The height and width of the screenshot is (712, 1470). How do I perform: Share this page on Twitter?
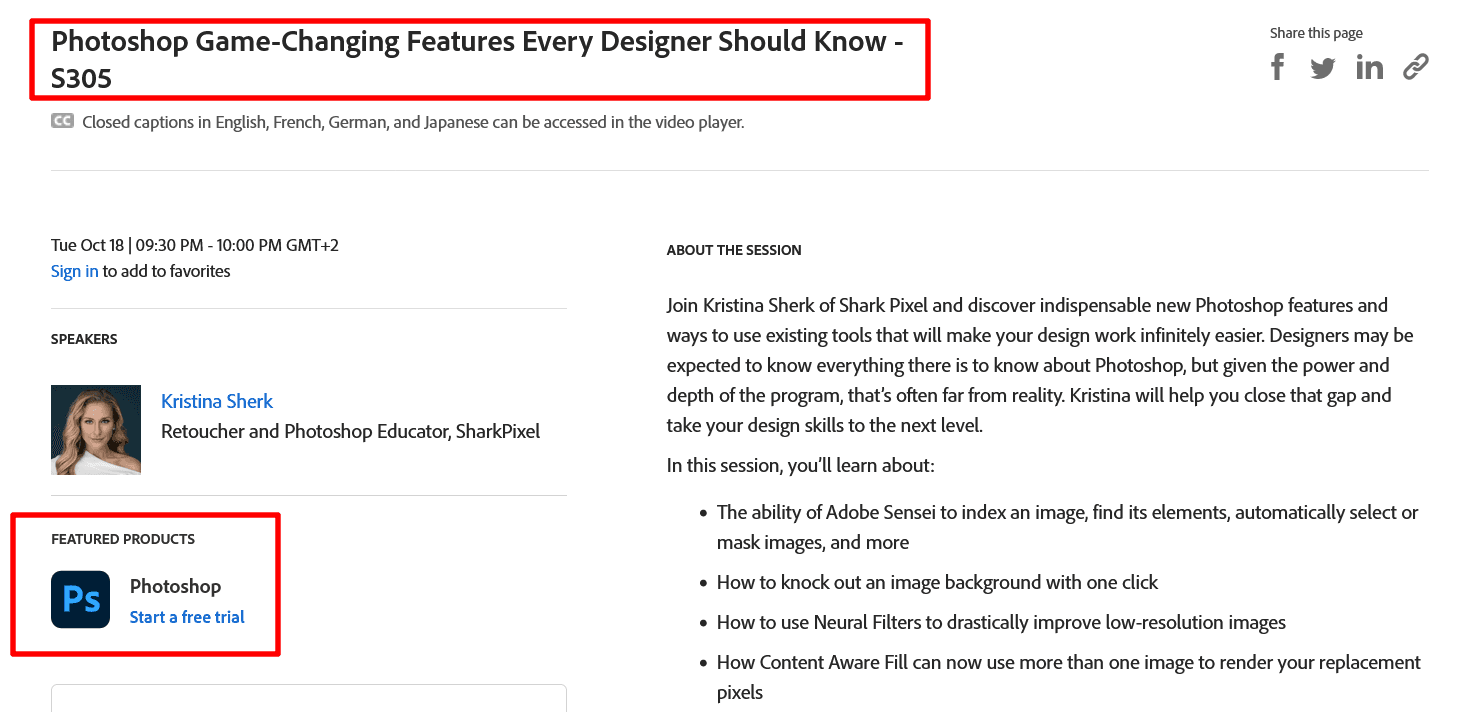1323,68
